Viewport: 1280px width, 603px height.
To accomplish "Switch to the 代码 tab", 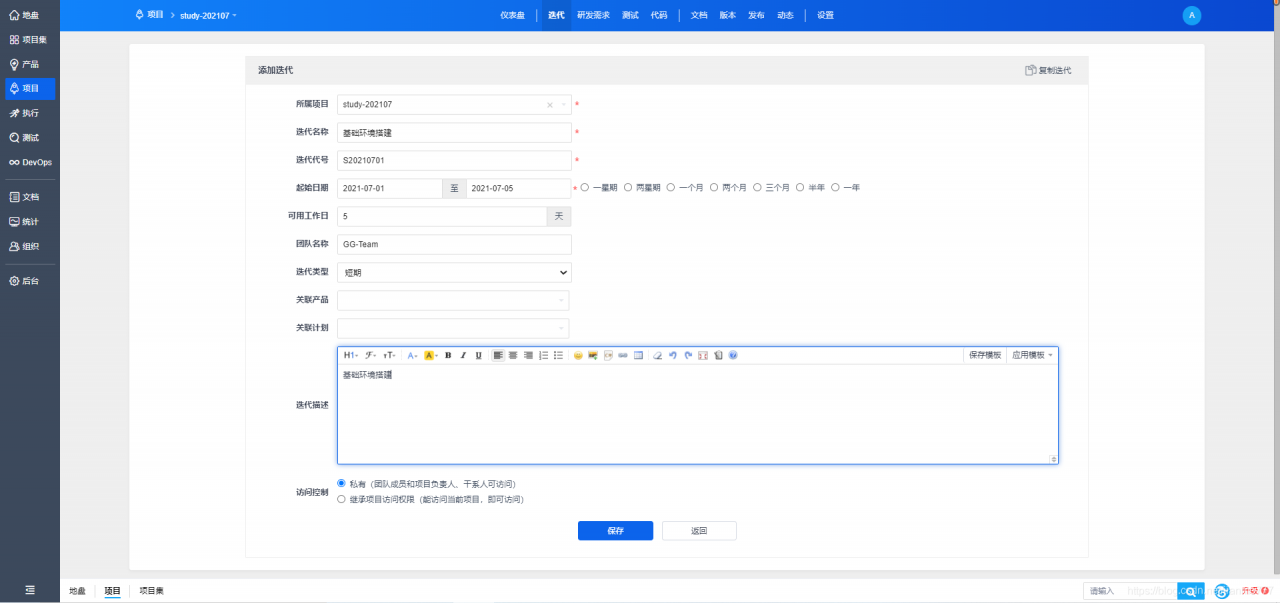I will [659, 15].
